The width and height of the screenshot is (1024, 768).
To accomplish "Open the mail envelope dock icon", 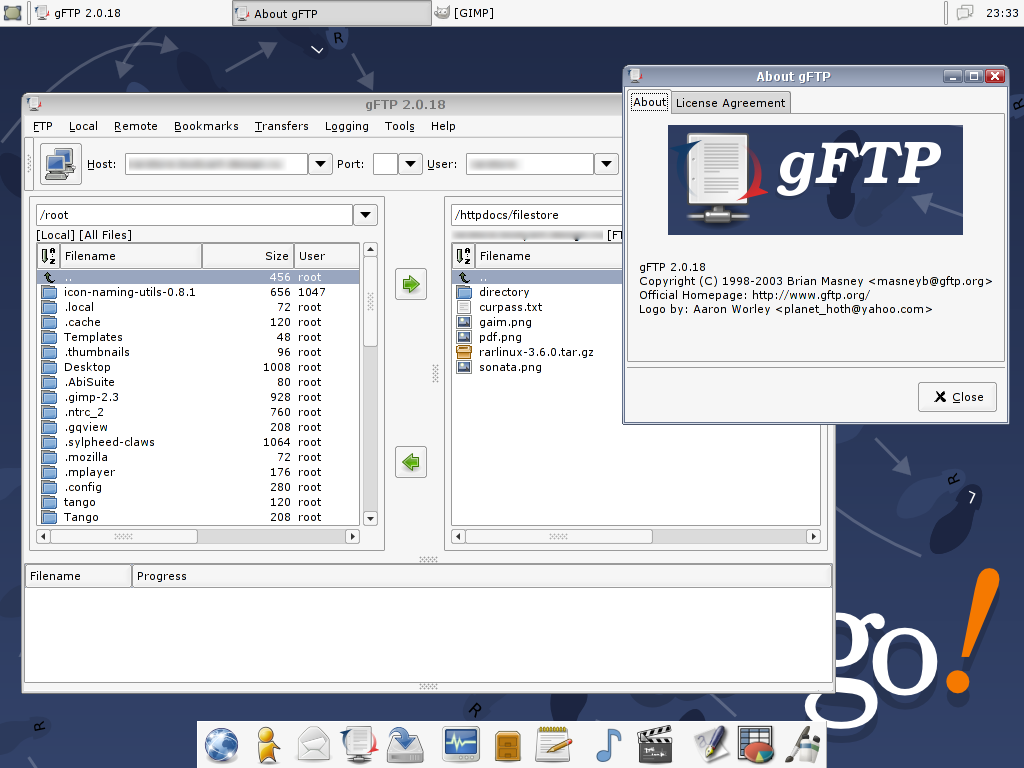I will [313, 745].
